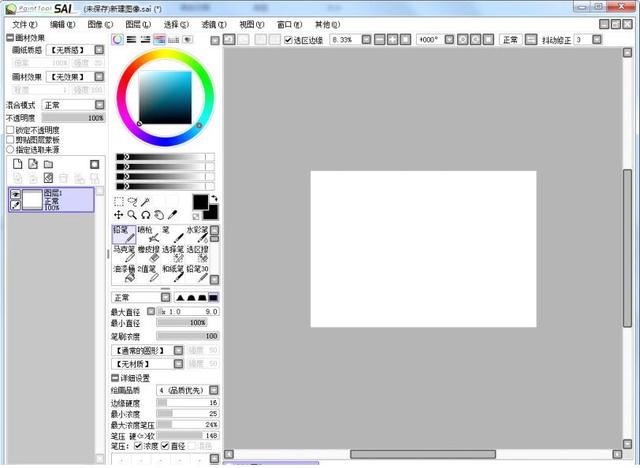Activate the zoom magnifier tool
This screenshot has width=640, height=468.
(132, 215)
